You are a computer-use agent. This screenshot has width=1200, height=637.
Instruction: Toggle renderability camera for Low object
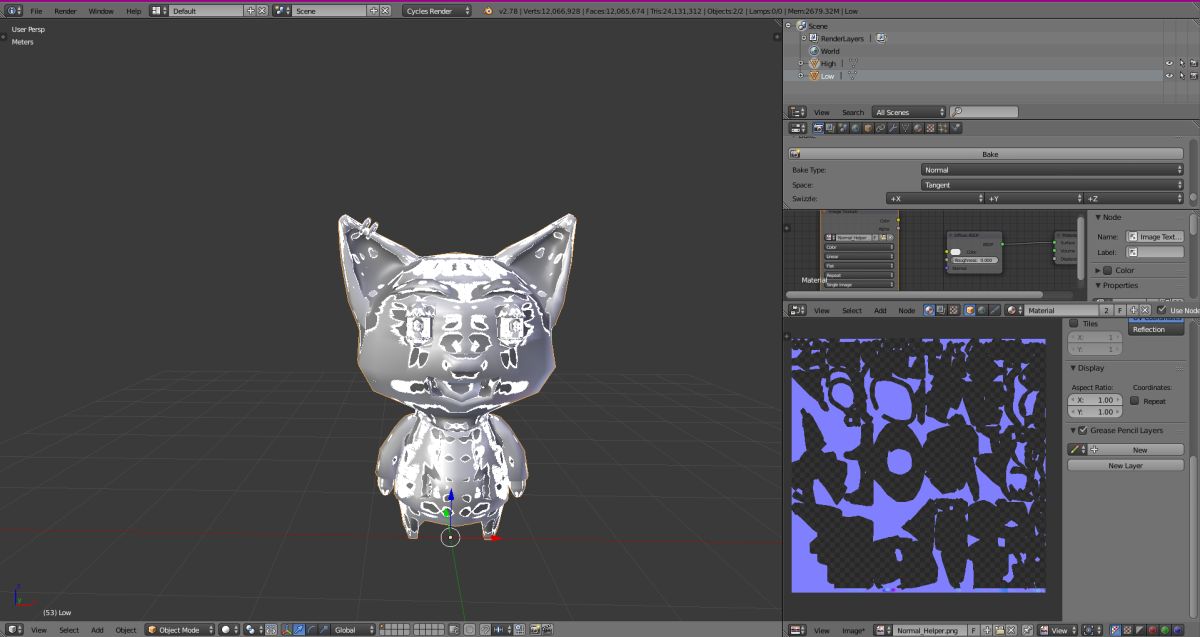click(1193, 75)
